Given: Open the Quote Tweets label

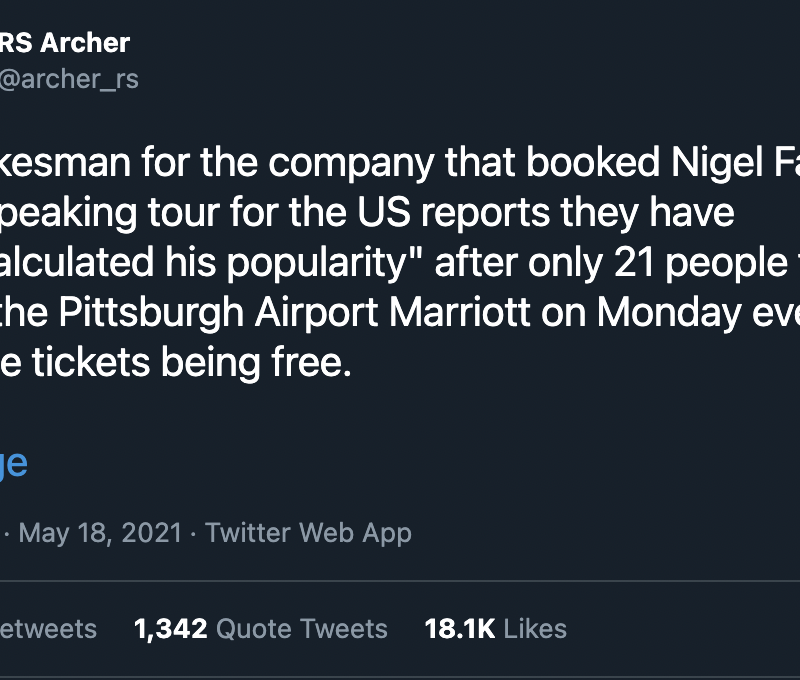Looking at the screenshot, I should pyautogui.click(x=301, y=628).
